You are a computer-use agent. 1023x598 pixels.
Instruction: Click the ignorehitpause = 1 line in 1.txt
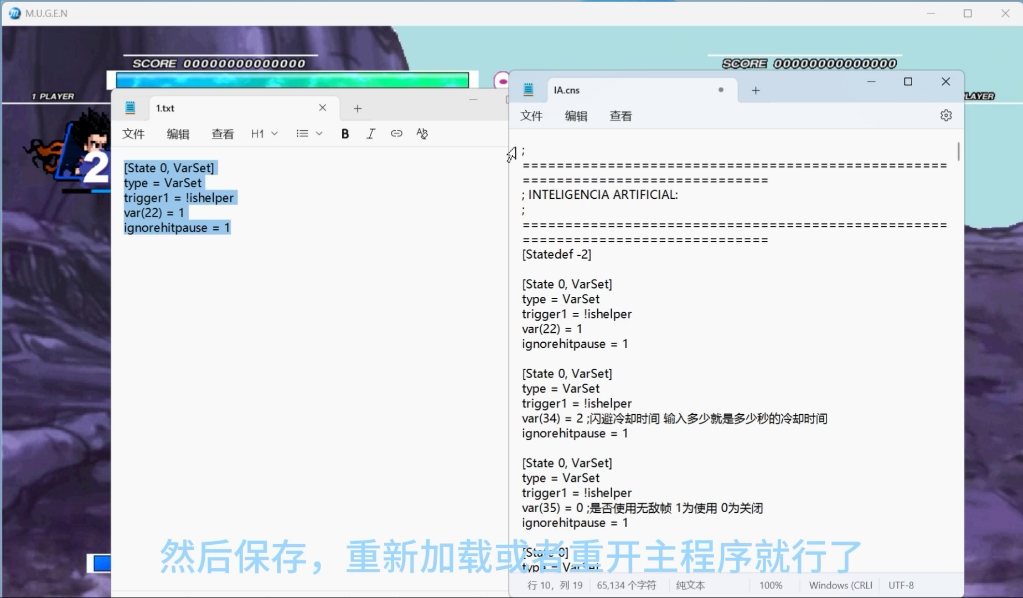point(177,228)
